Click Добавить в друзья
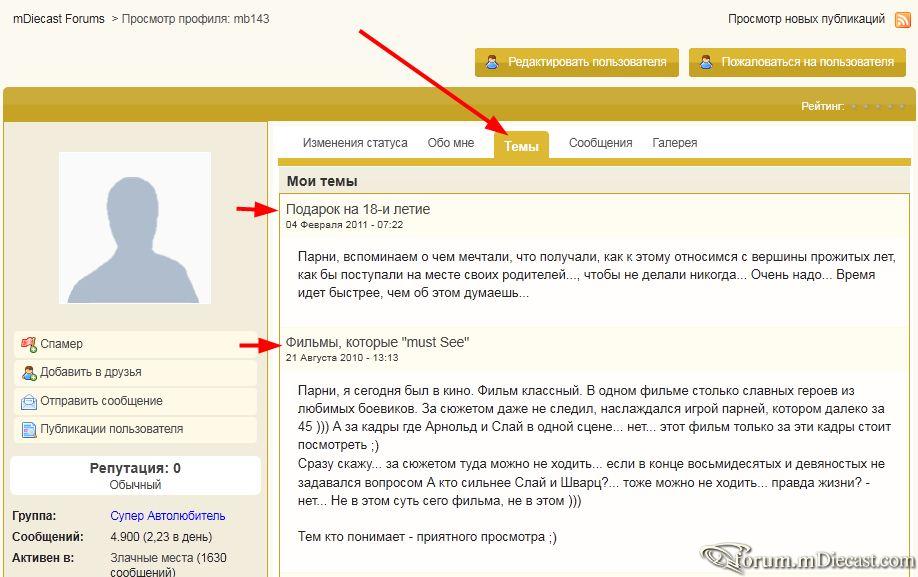 coord(135,372)
